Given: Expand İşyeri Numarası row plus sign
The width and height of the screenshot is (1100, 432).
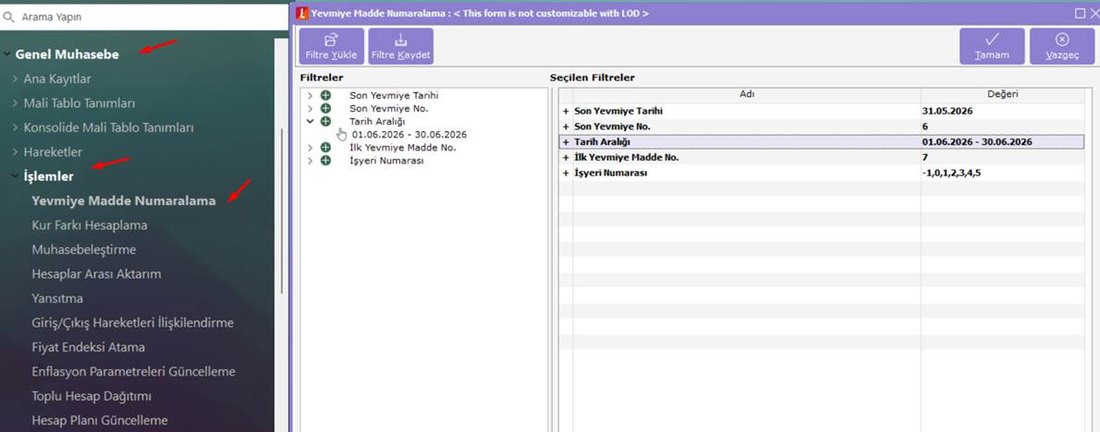Looking at the screenshot, I should click(565, 173).
